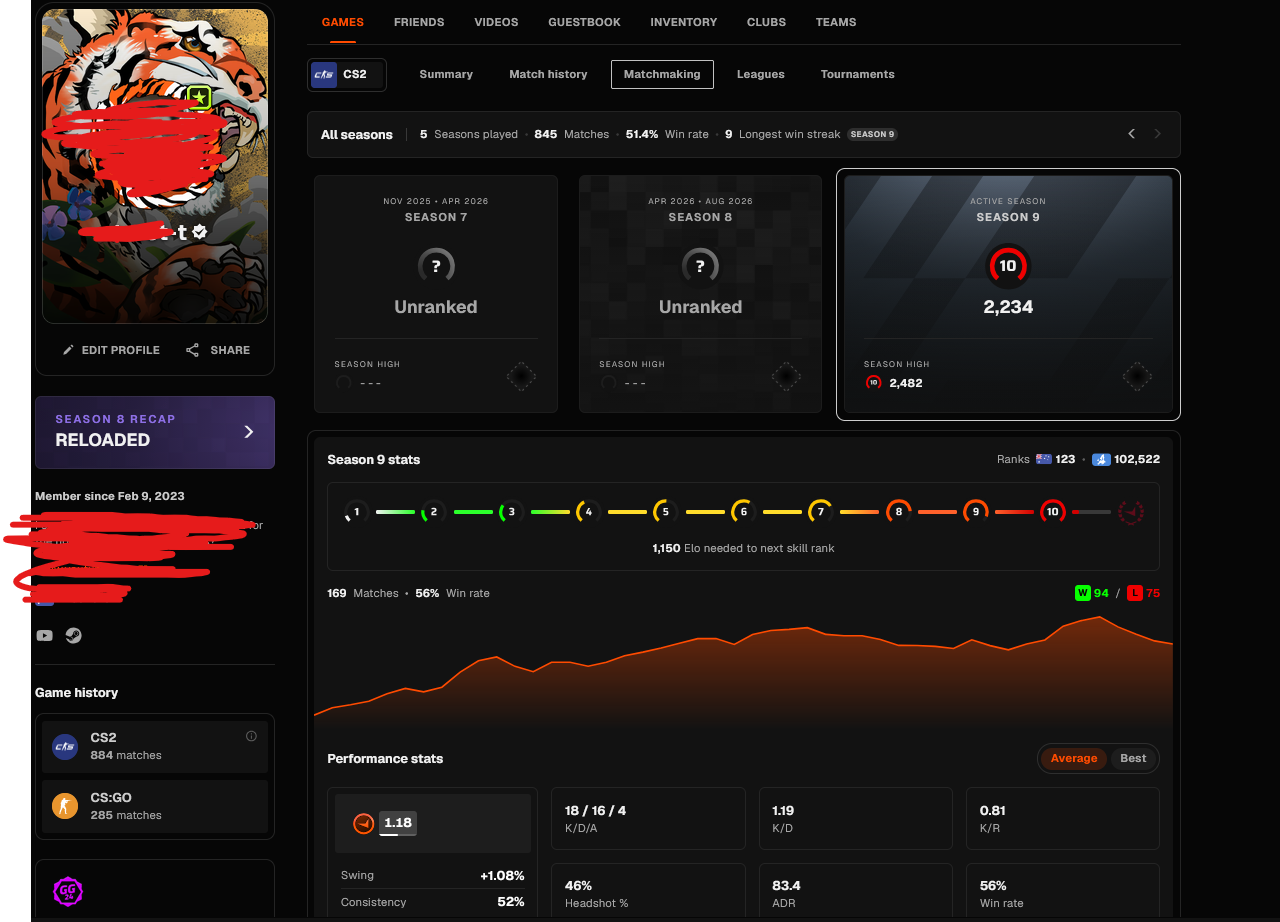Image resolution: width=1280 pixels, height=922 pixels.
Task: Select skill level 3 icon
Action: click(511, 512)
